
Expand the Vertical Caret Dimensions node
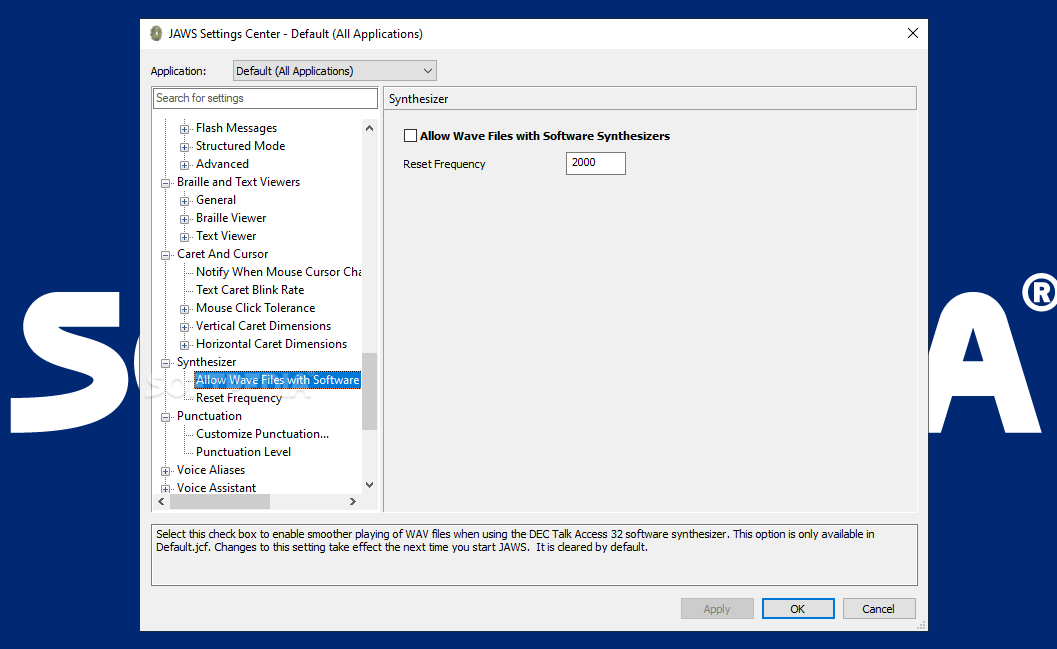pyautogui.click(x=184, y=327)
